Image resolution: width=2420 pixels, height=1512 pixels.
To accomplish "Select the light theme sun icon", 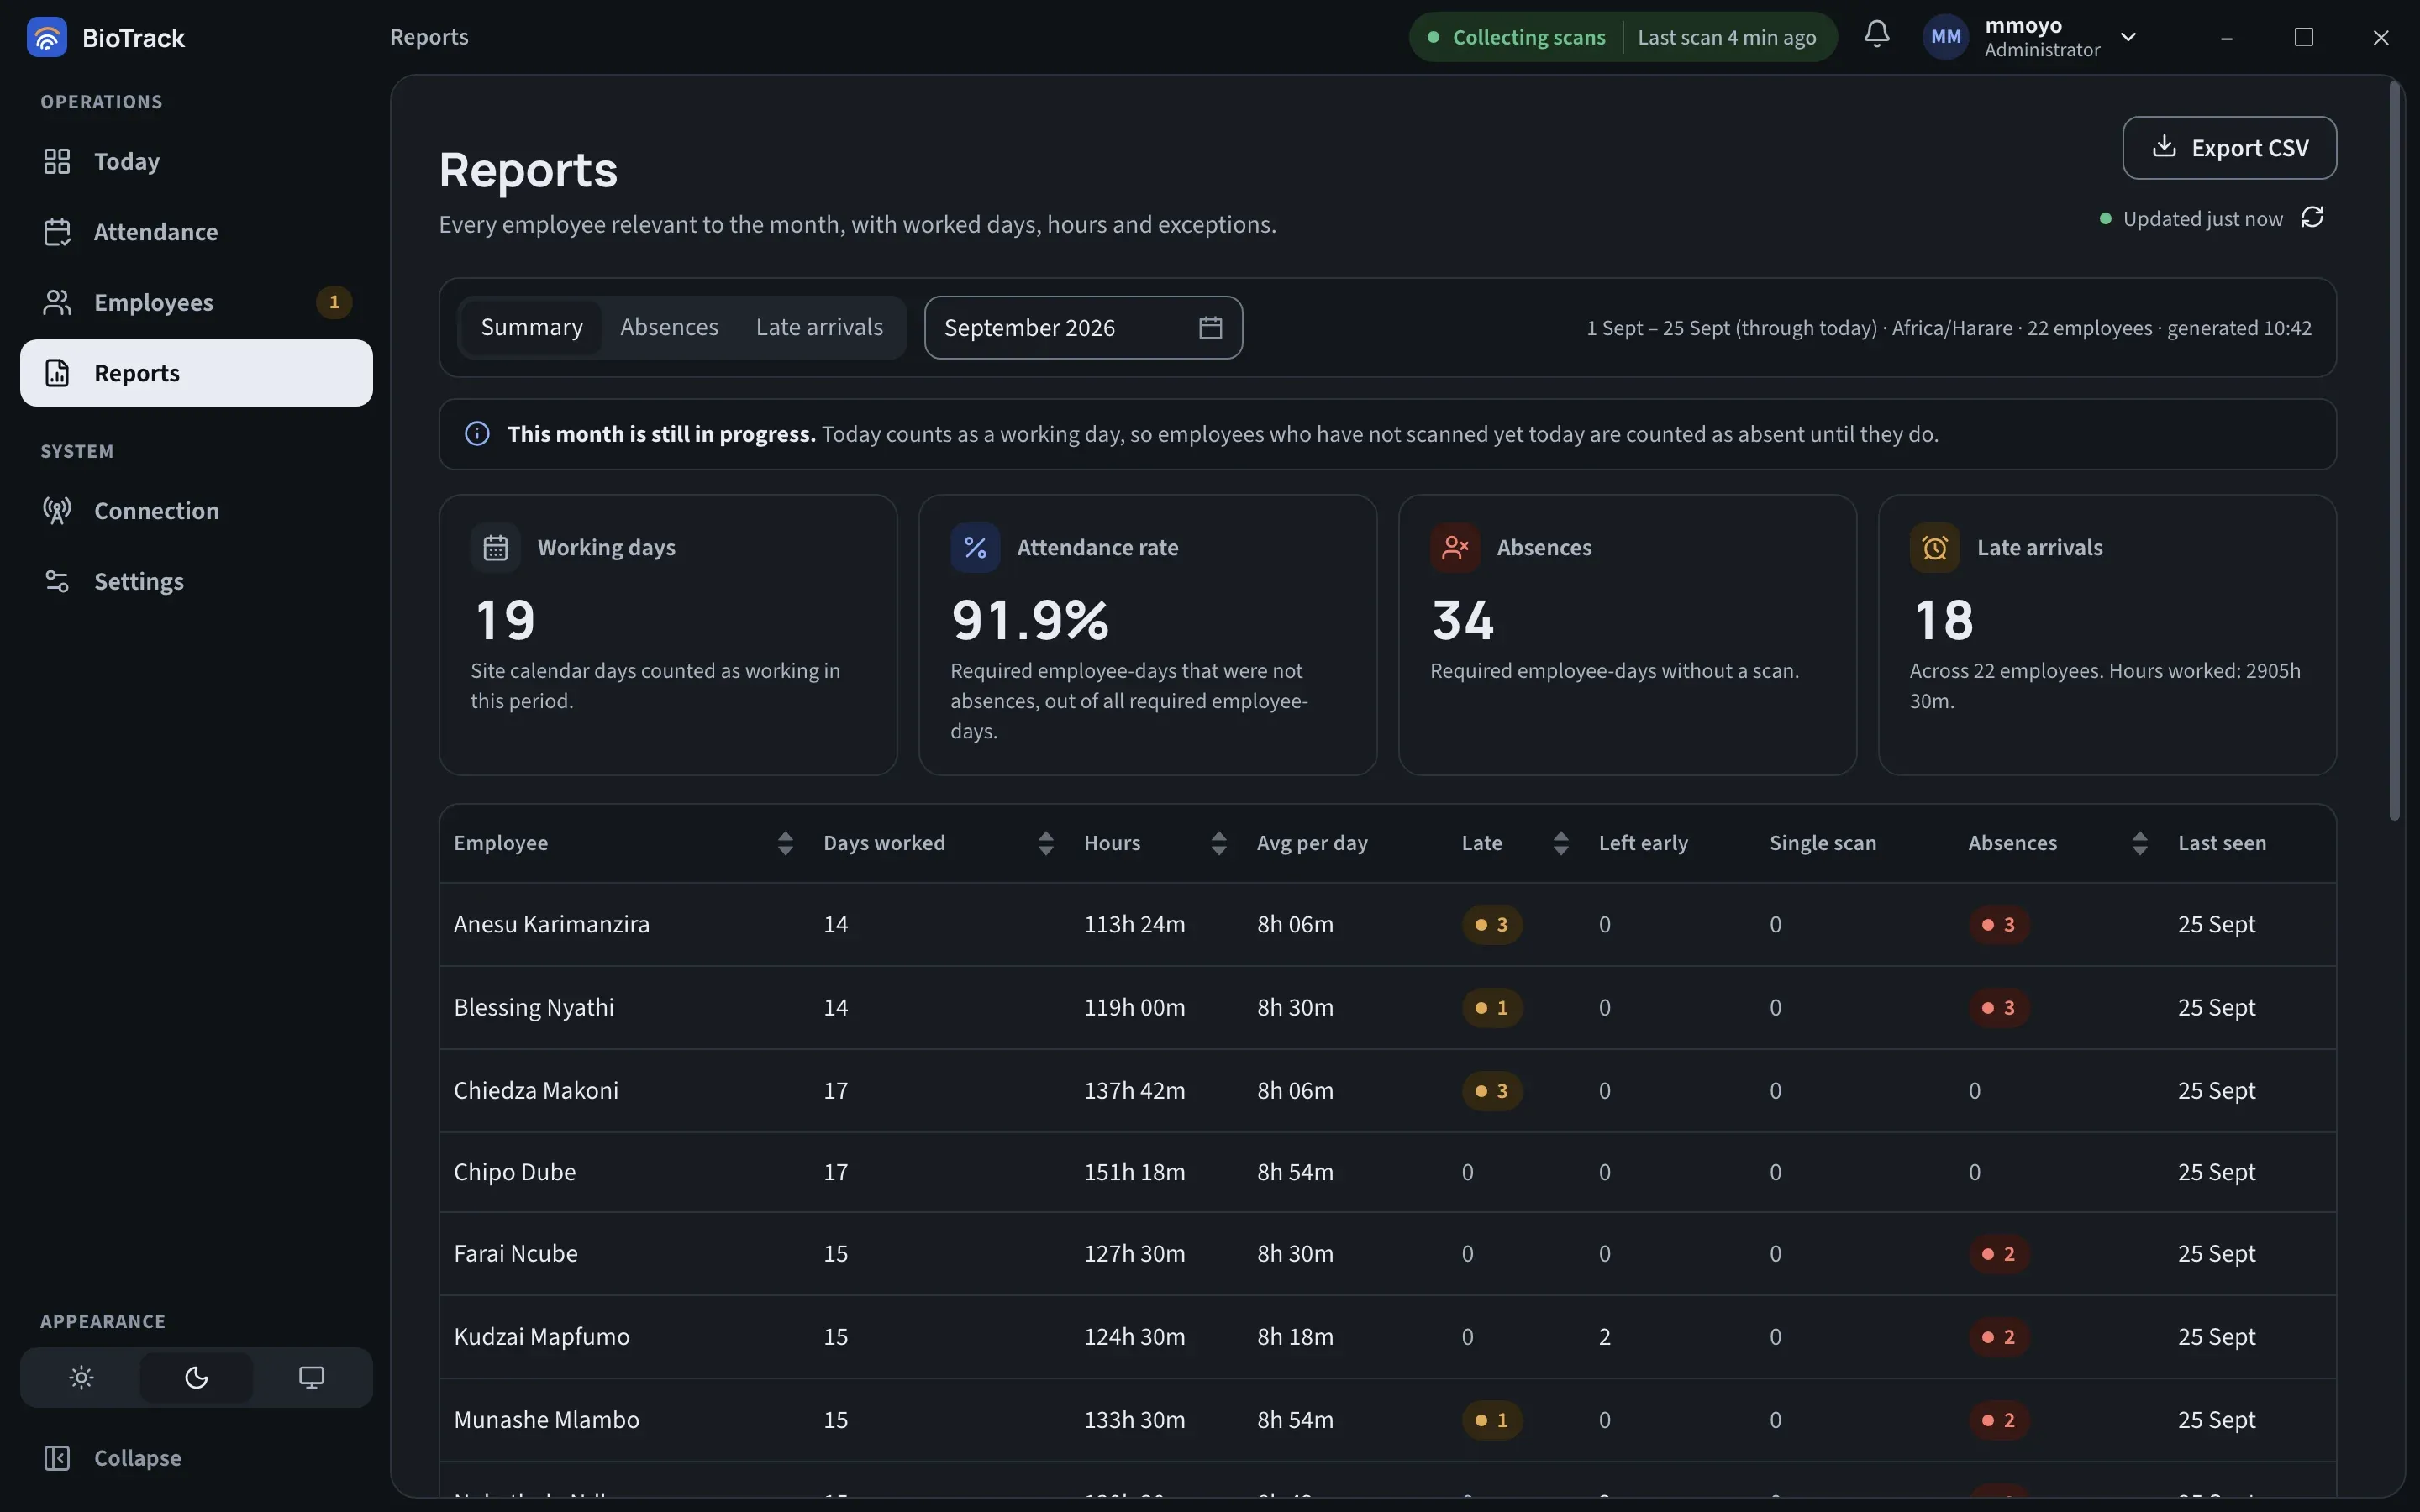I will [82, 1377].
